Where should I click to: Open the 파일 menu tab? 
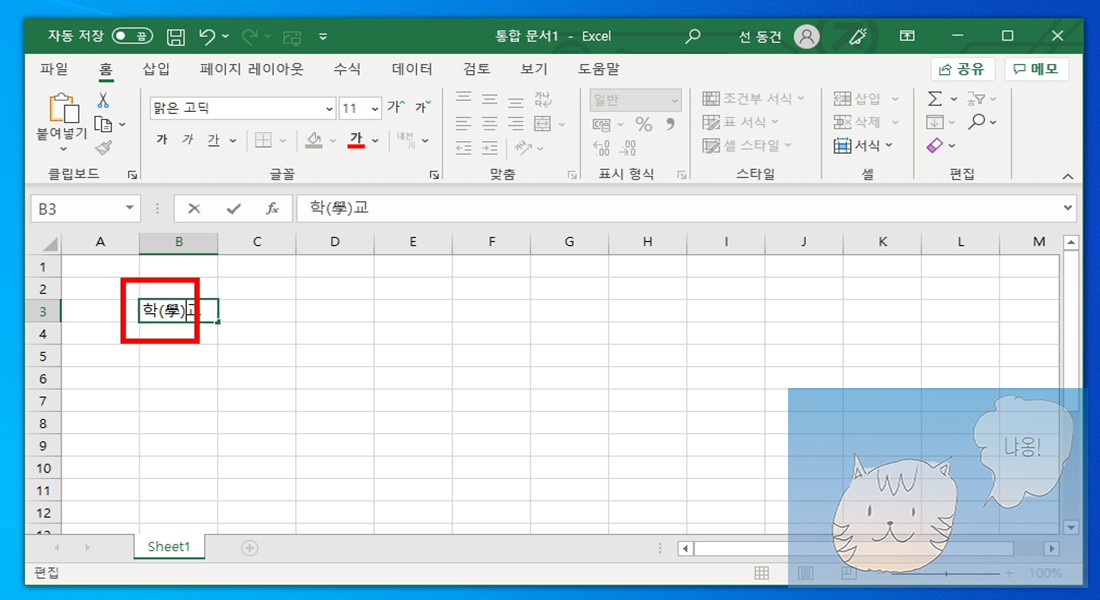[x=54, y=69]
